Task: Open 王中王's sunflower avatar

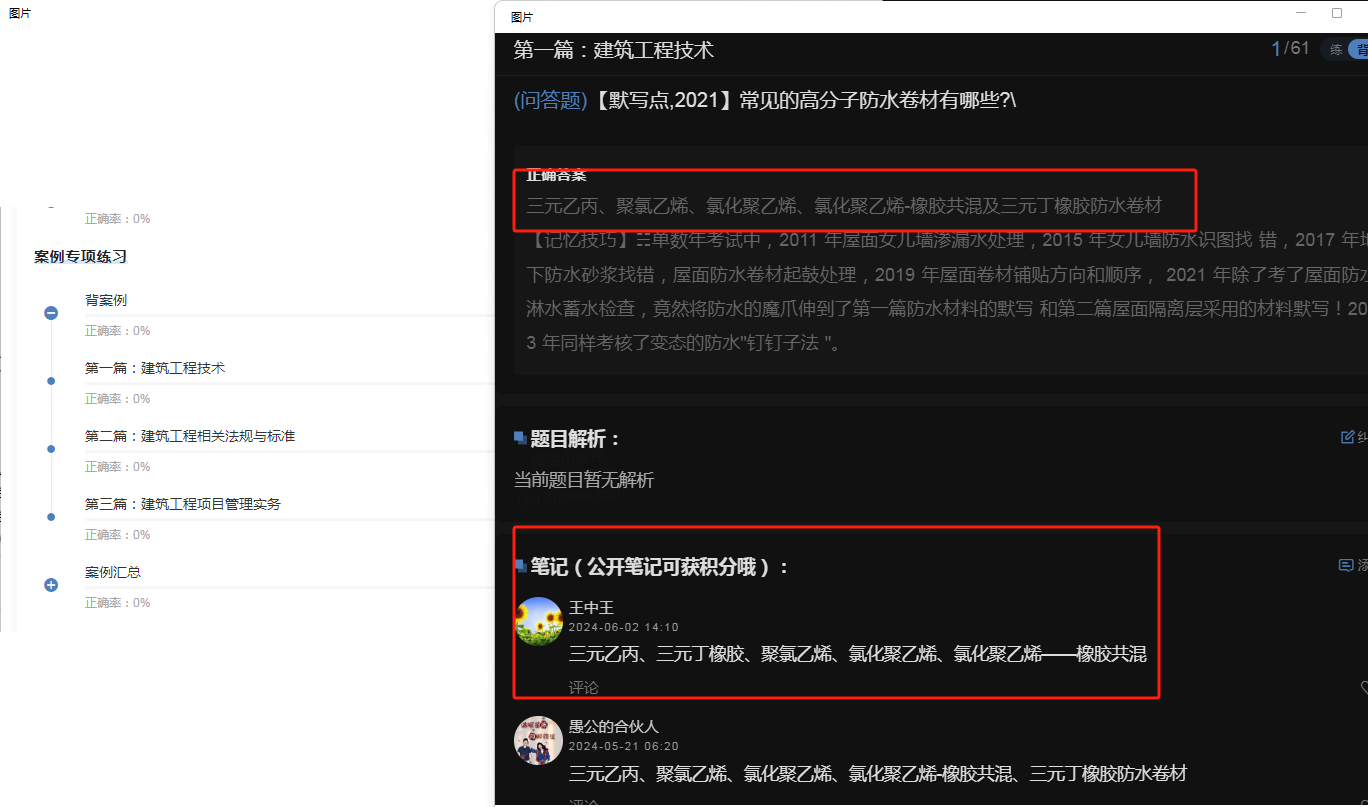Action: 539,621
